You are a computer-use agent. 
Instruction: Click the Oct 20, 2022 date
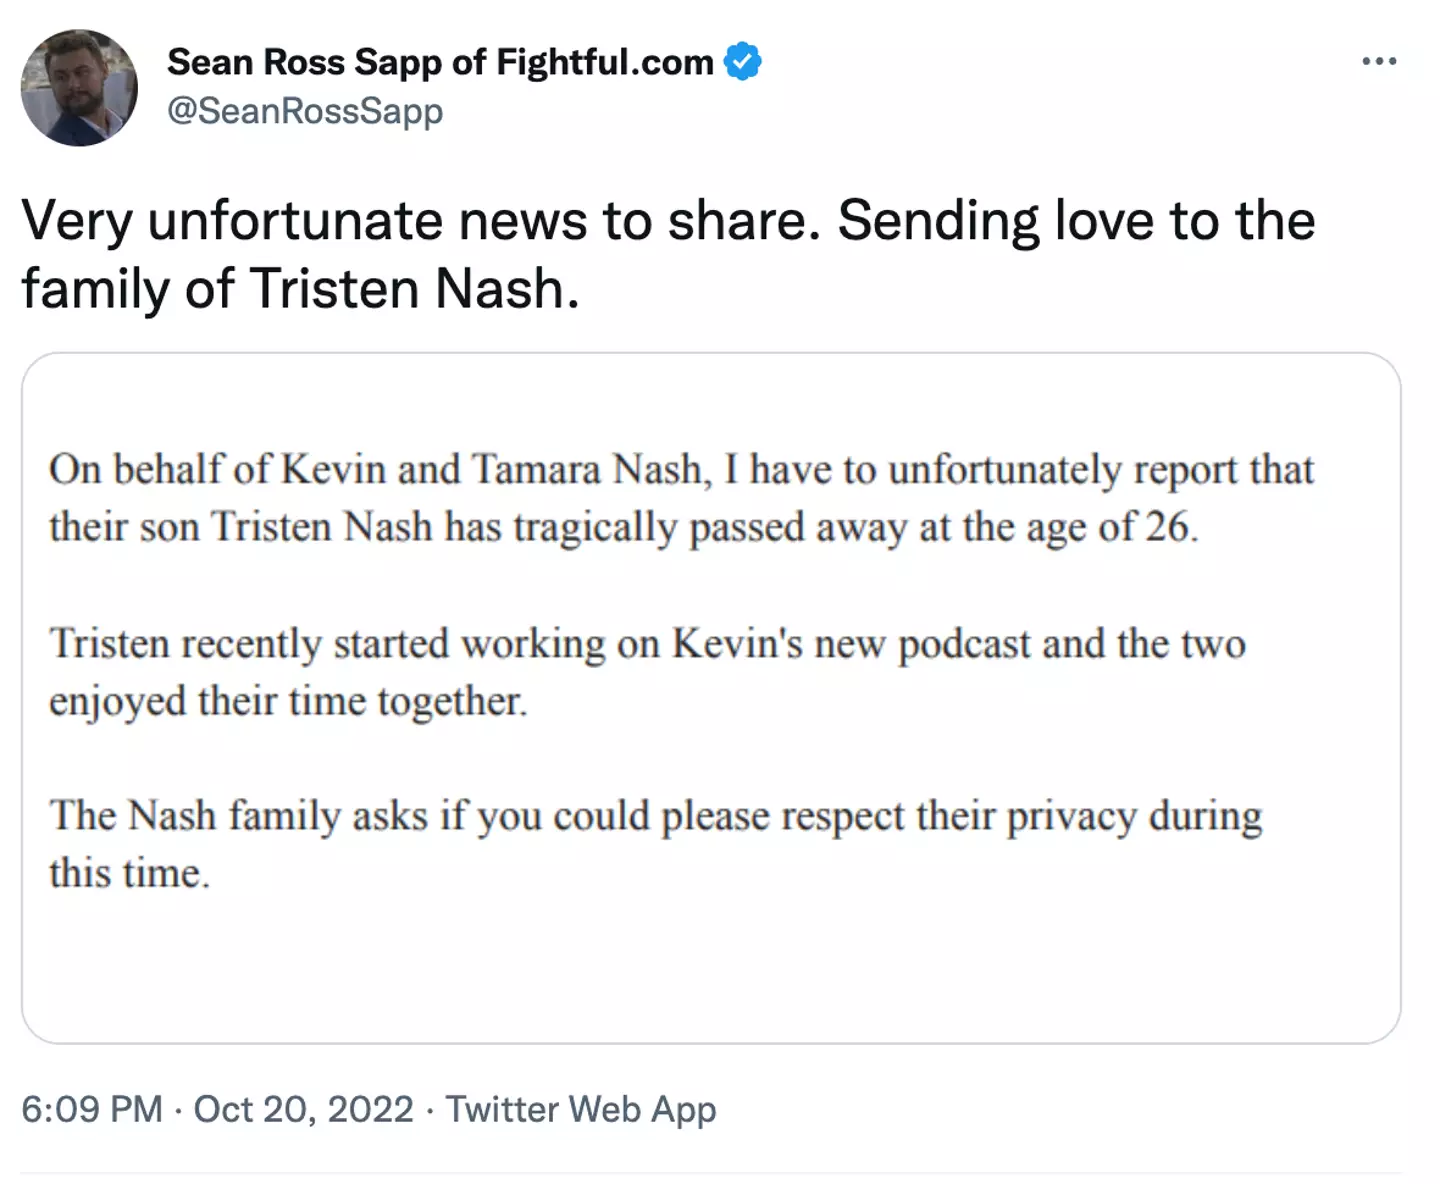pos(303,1109)
